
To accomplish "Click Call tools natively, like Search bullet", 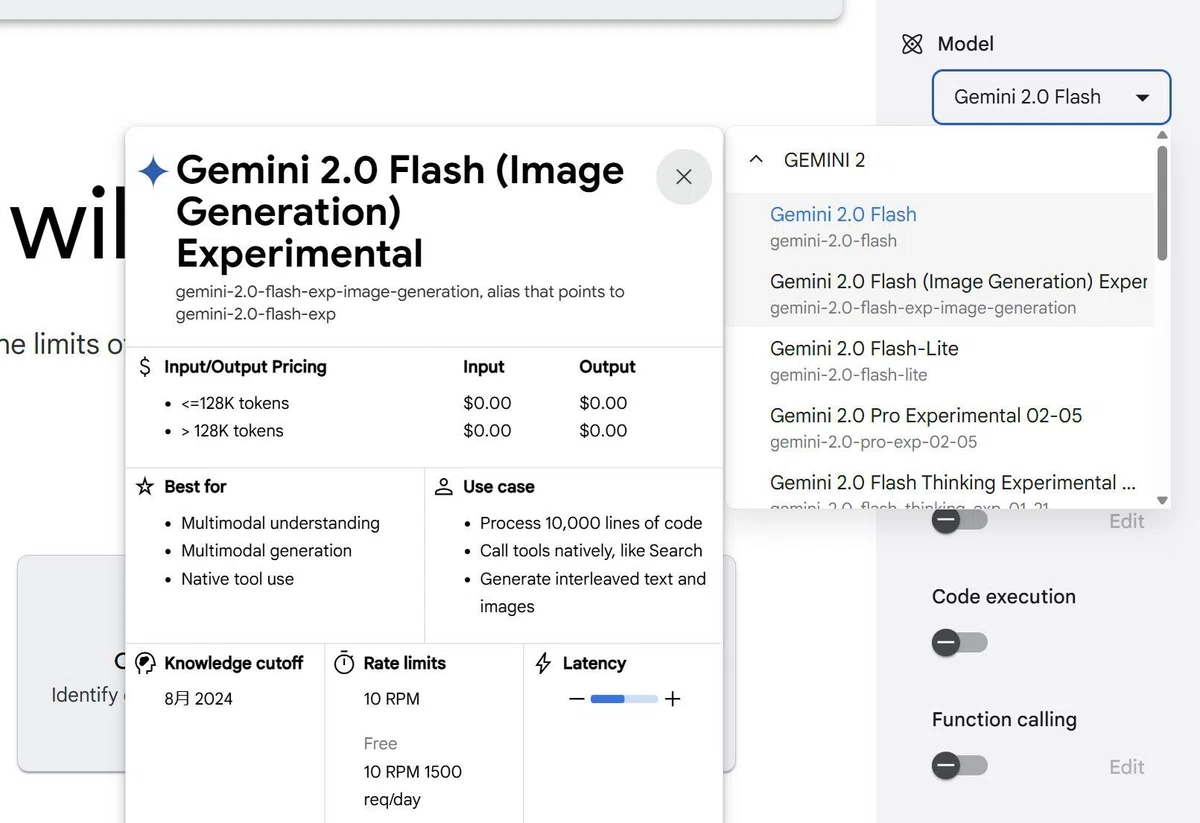I will (x=591, y=551).
